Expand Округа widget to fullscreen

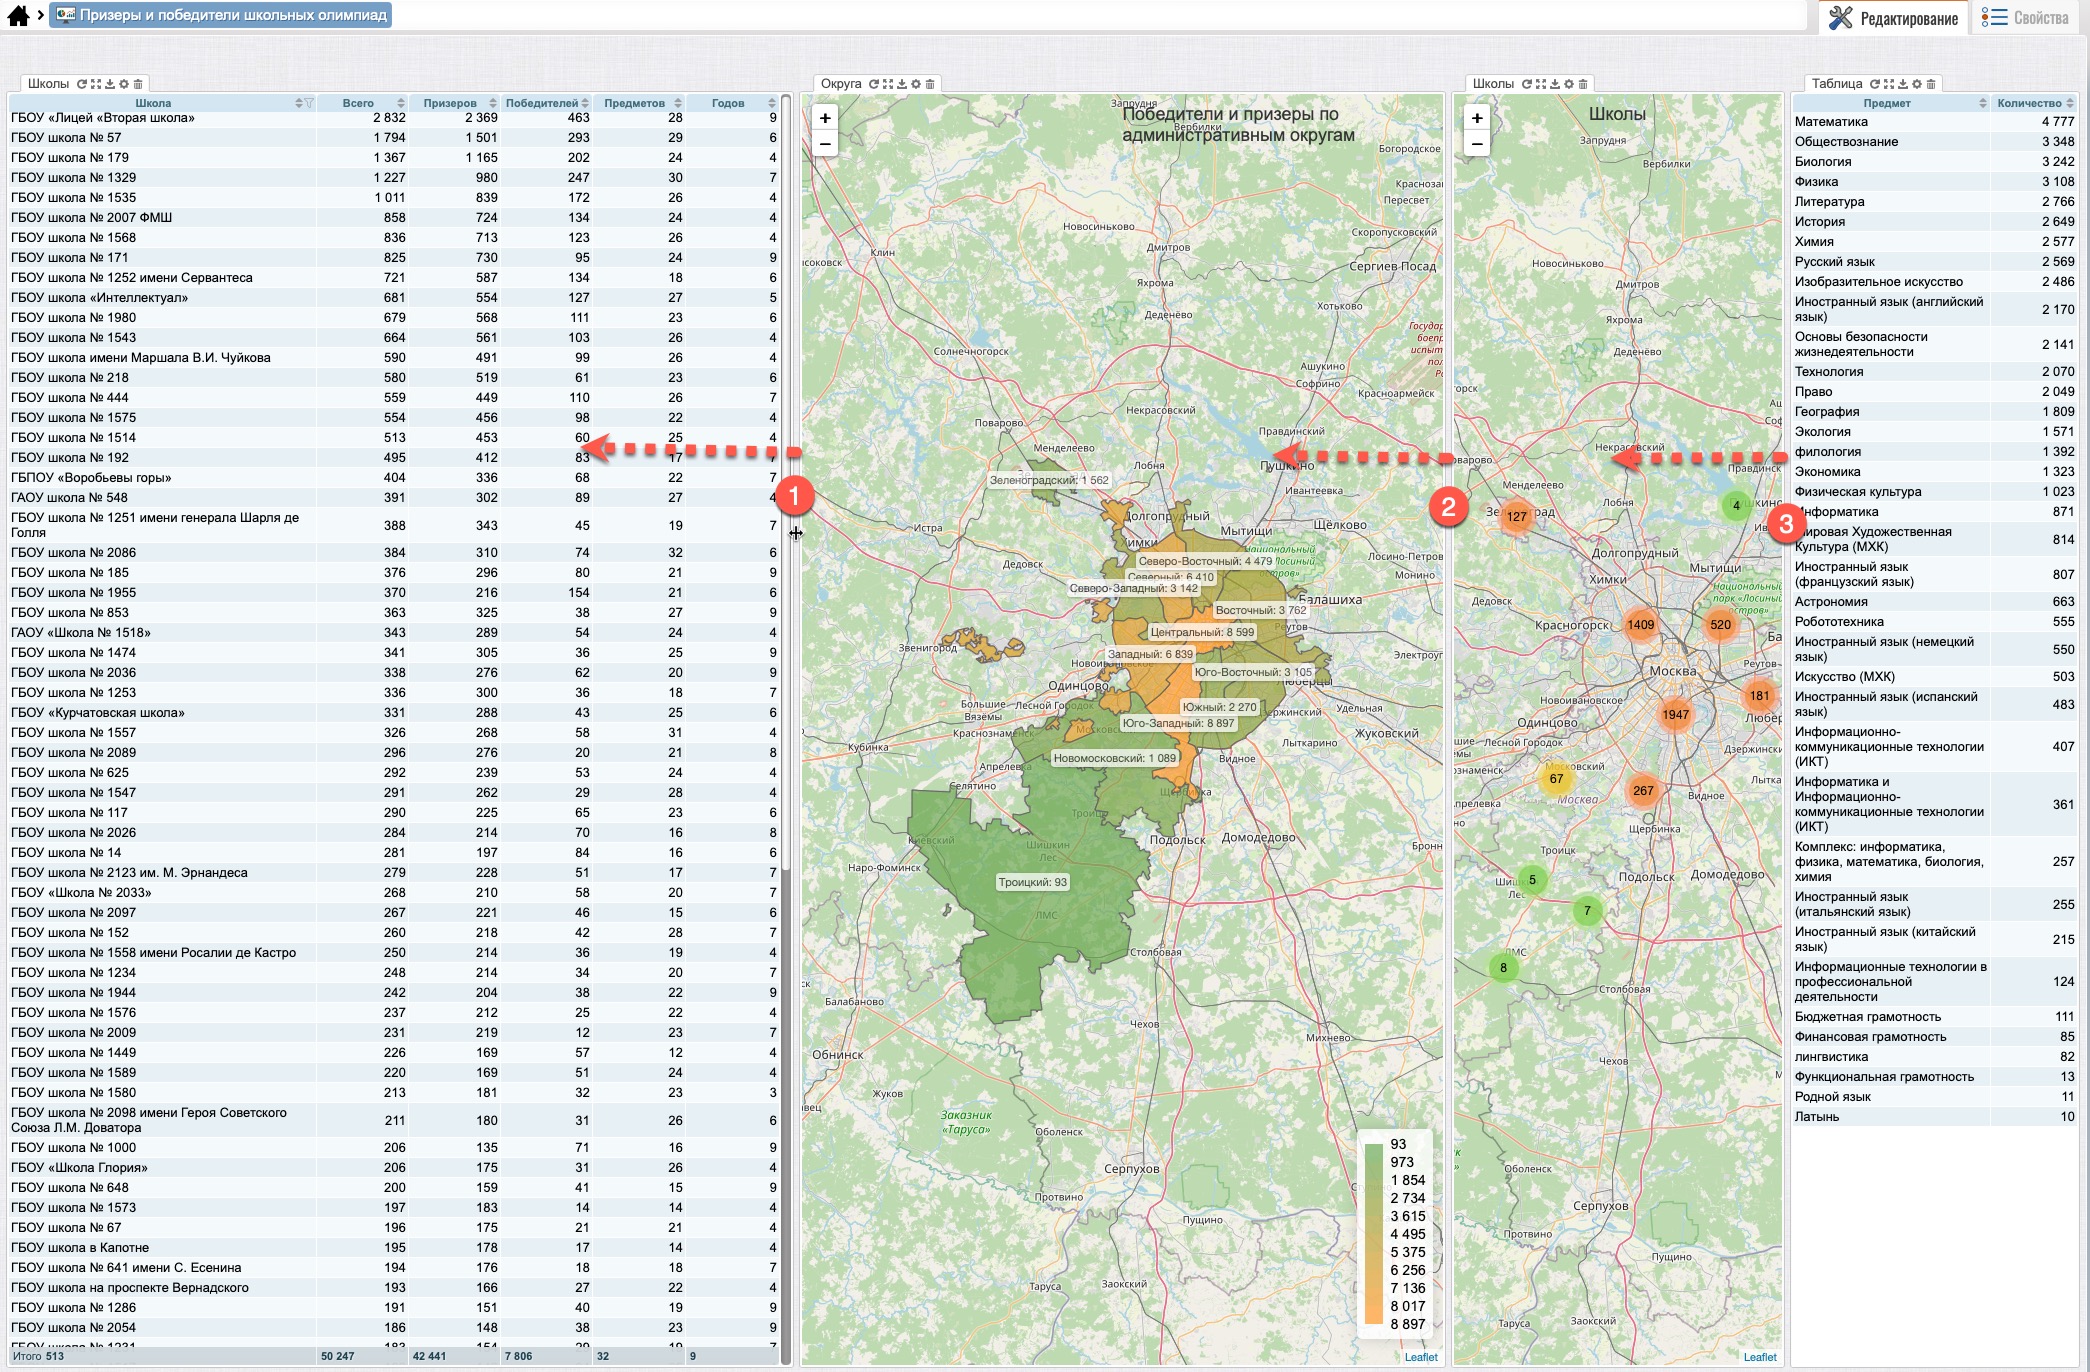[x=888, y=84]
